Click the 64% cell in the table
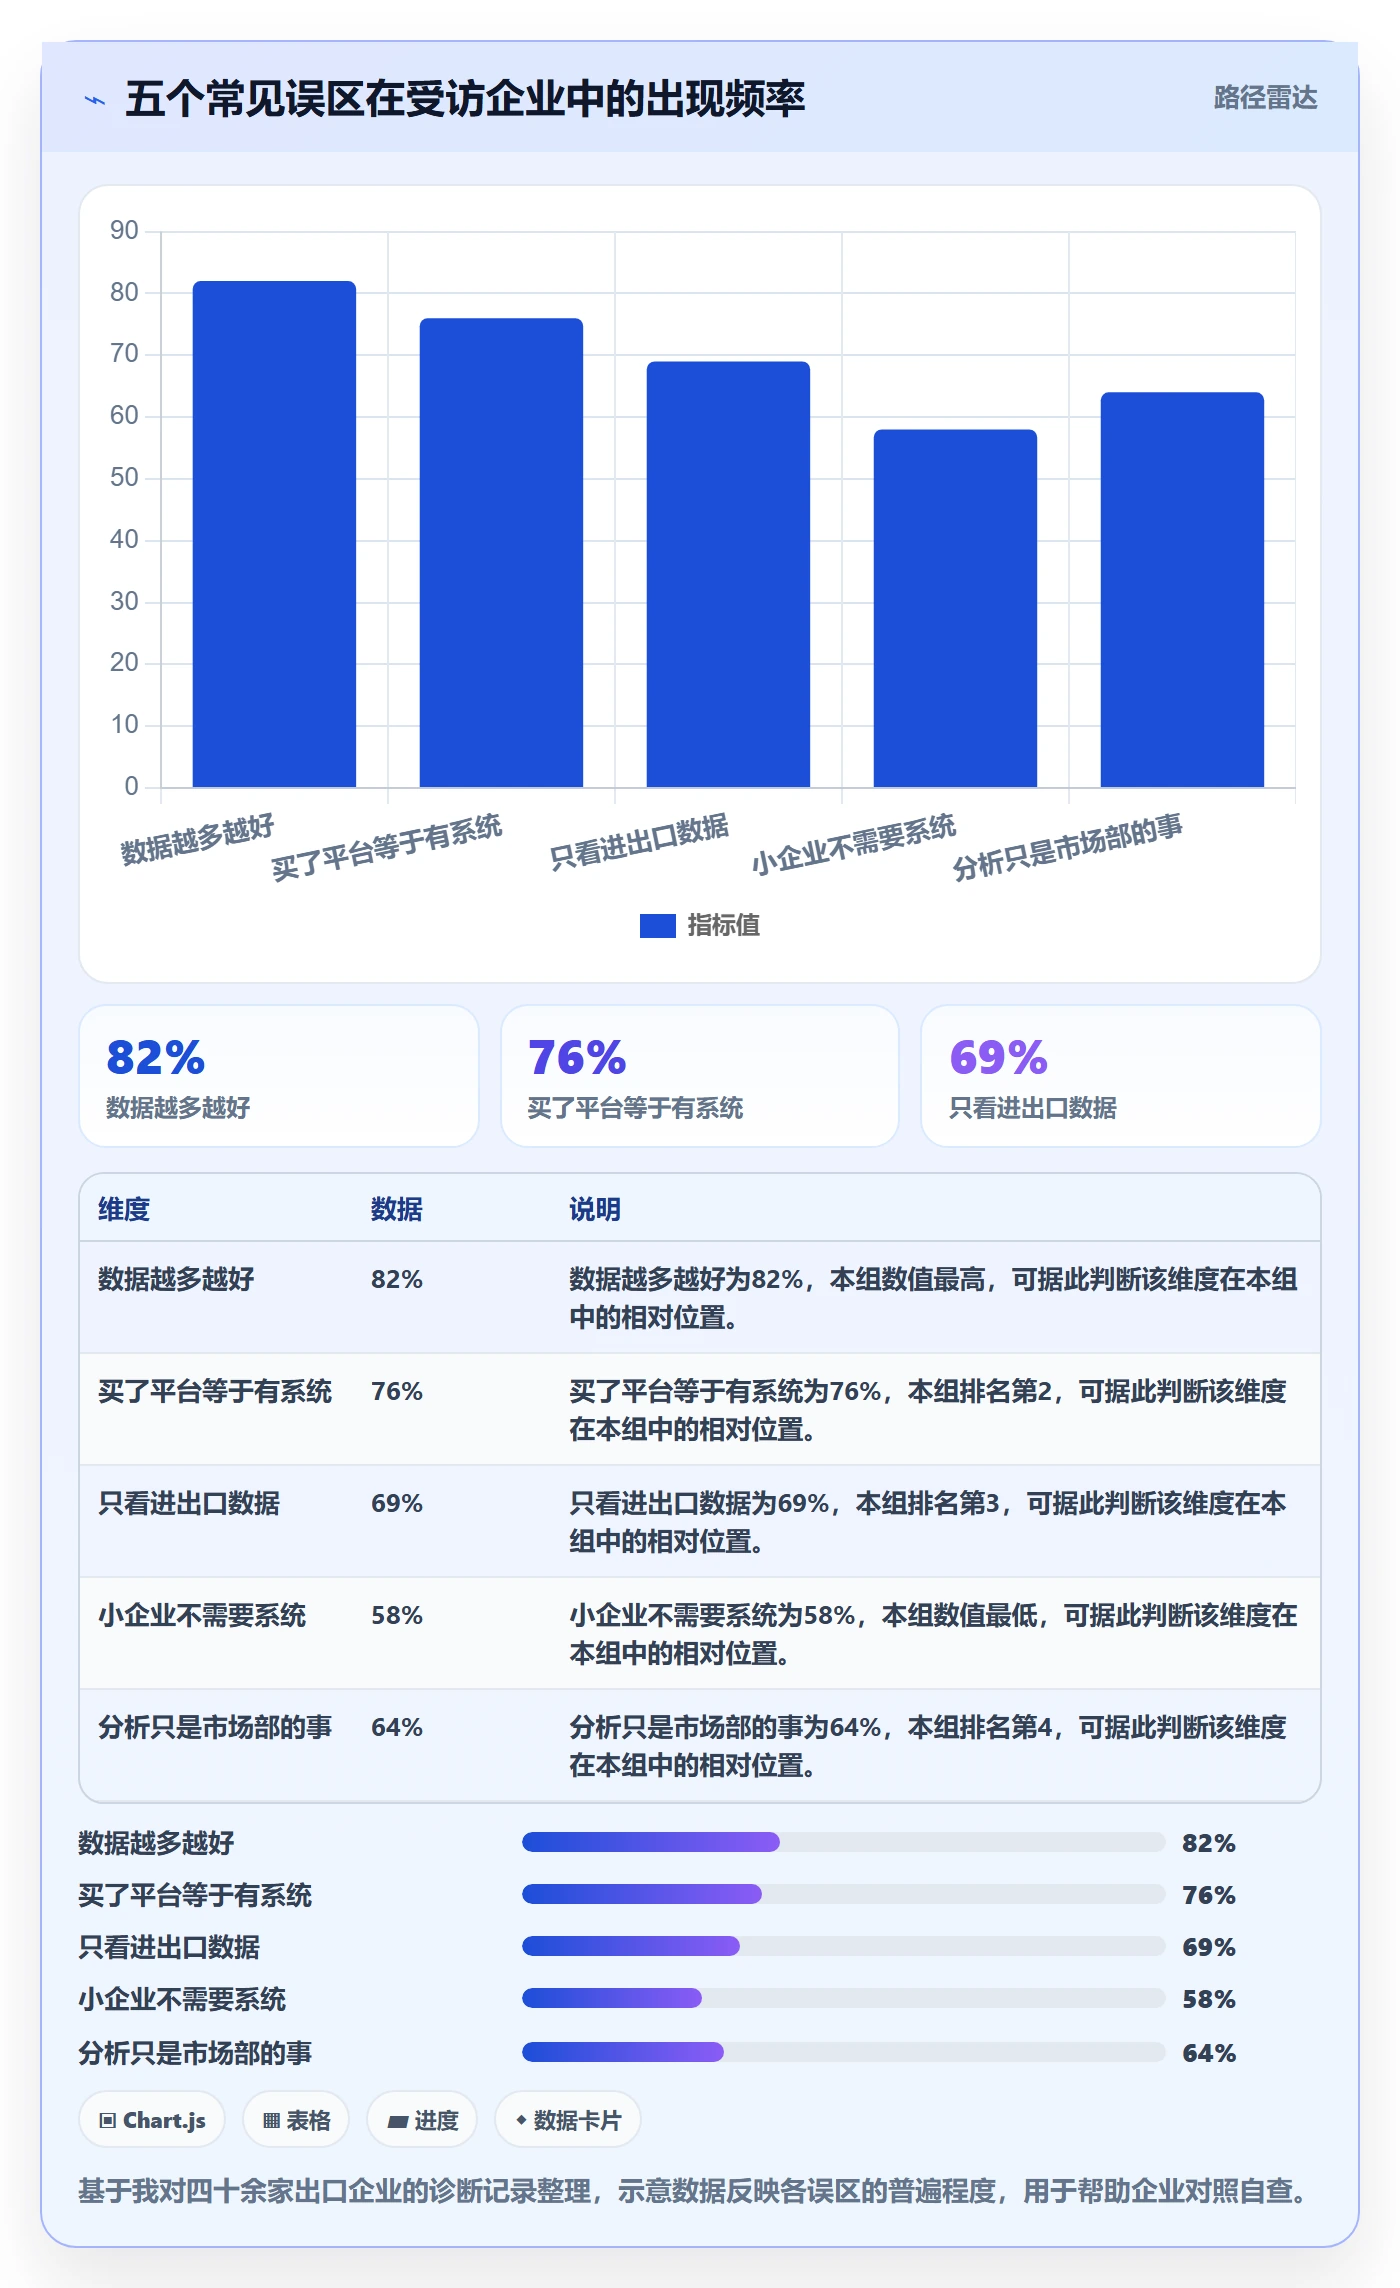This screenshot has width=1400, height=2288. coord(397,1727)
